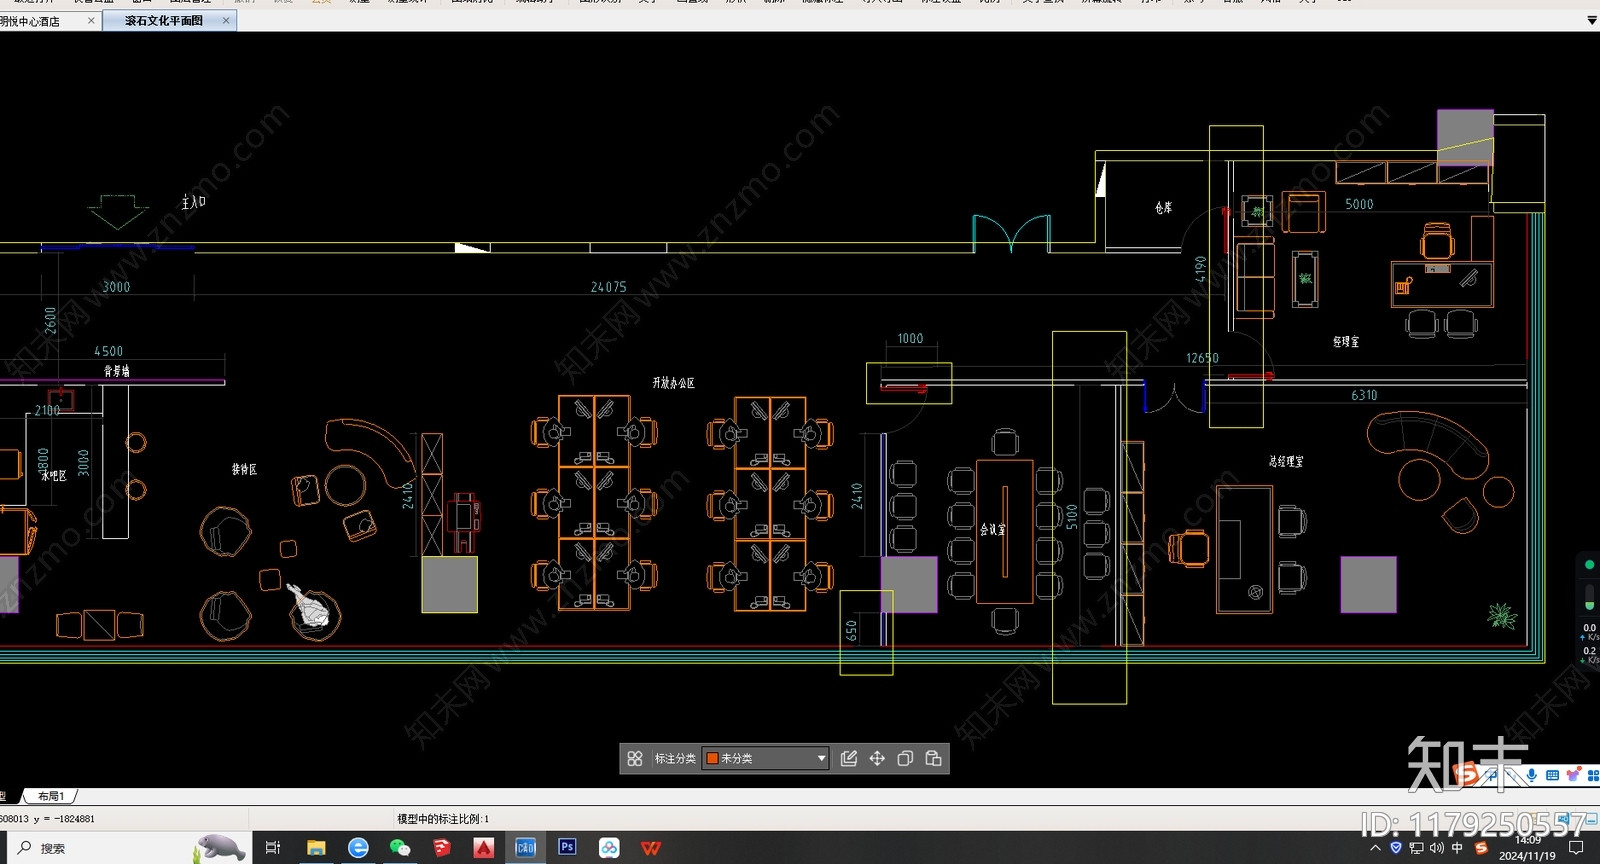The height and width of the screenshot is (864, 1600).
Task: Click the active CAD viewer taskbar icon
Action: (526, 848)
